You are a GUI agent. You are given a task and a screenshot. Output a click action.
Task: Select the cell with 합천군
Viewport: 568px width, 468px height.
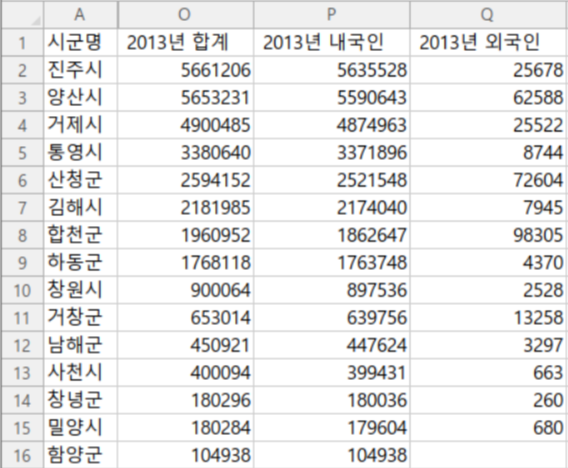pos(80,235)
